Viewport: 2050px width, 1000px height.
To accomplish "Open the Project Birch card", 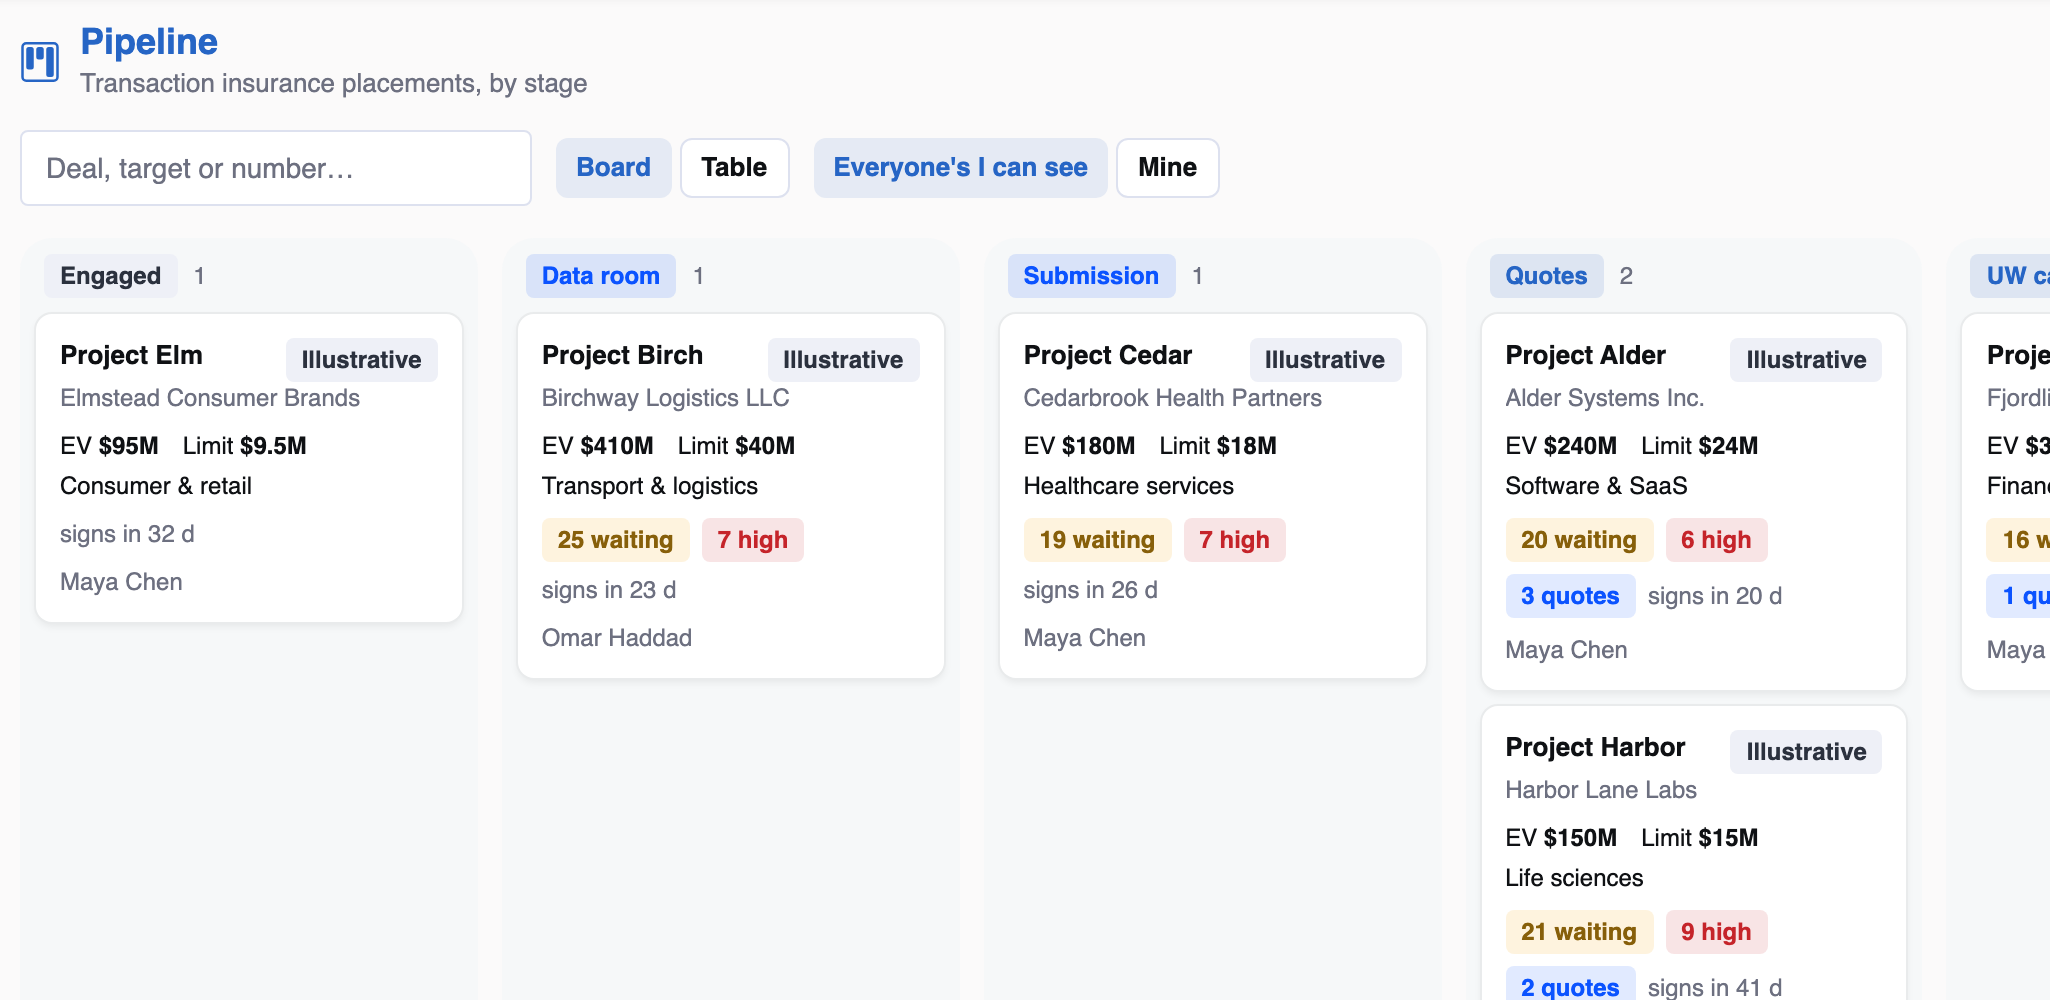I will click(x=731, y=496).
